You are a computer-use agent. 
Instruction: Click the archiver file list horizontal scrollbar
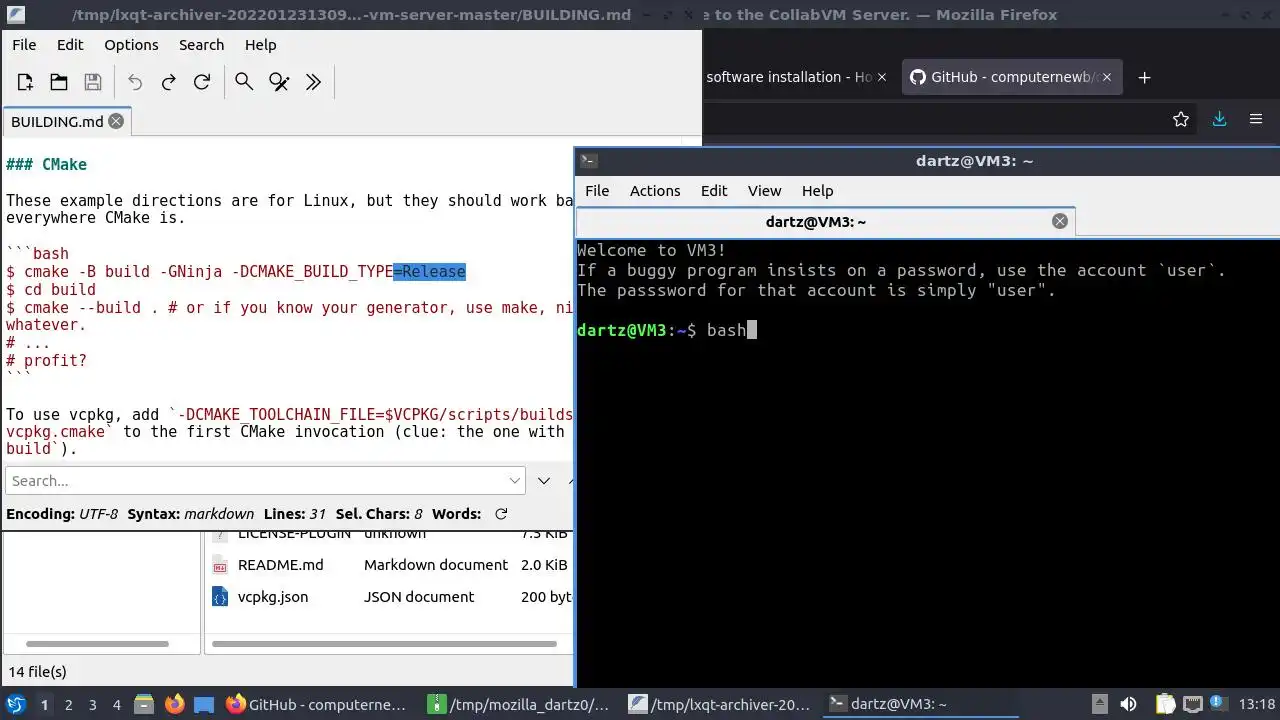point(385,644)
